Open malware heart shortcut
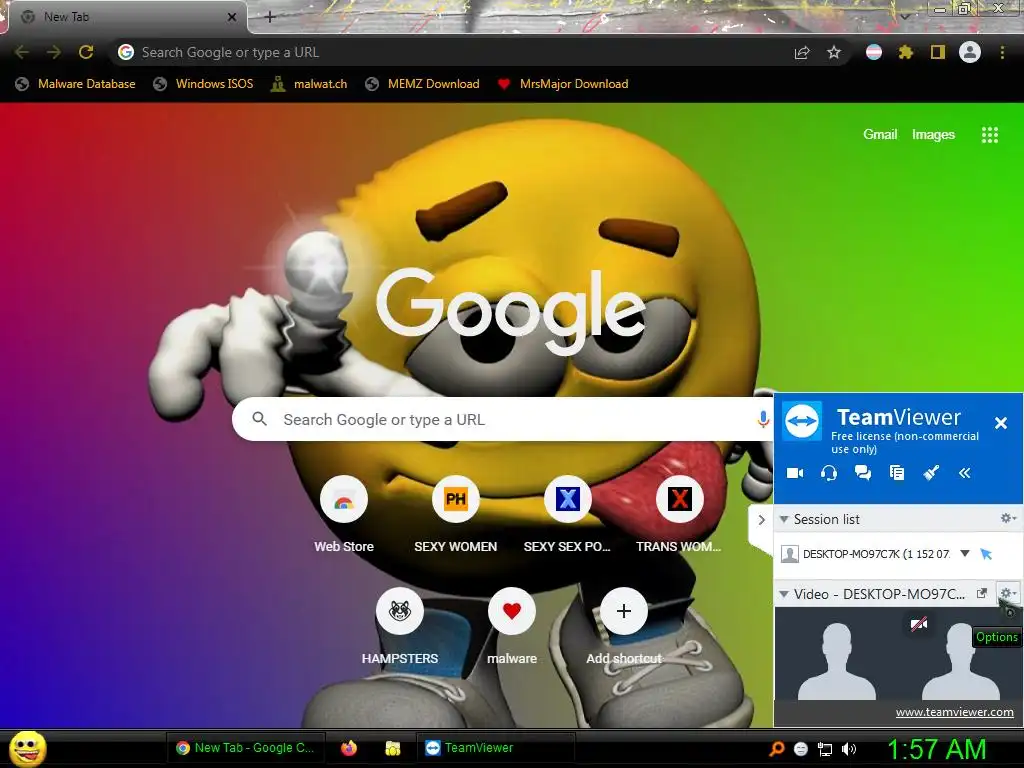 (x=512, y=627)
